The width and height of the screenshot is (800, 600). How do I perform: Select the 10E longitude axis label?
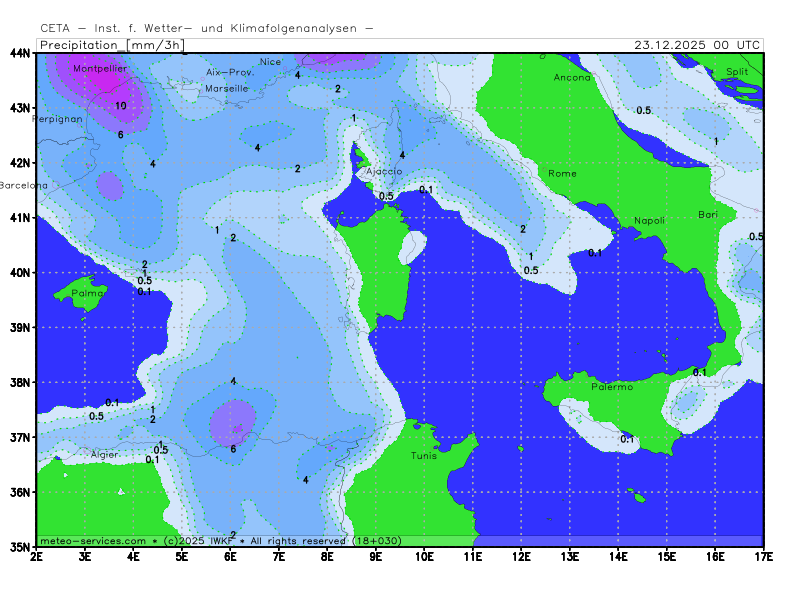[423, 554]
